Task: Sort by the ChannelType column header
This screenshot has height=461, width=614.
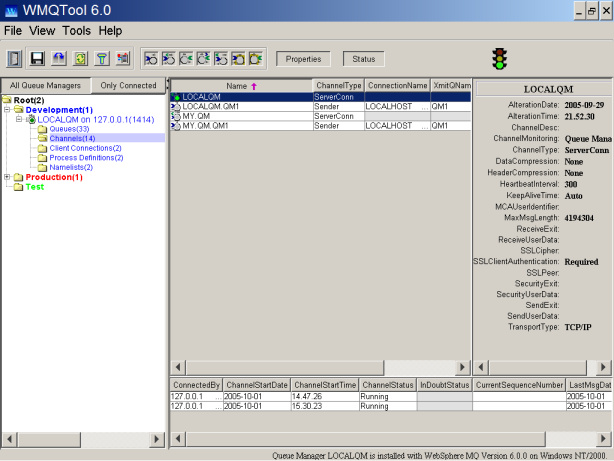Action: [x=339, y=86]
